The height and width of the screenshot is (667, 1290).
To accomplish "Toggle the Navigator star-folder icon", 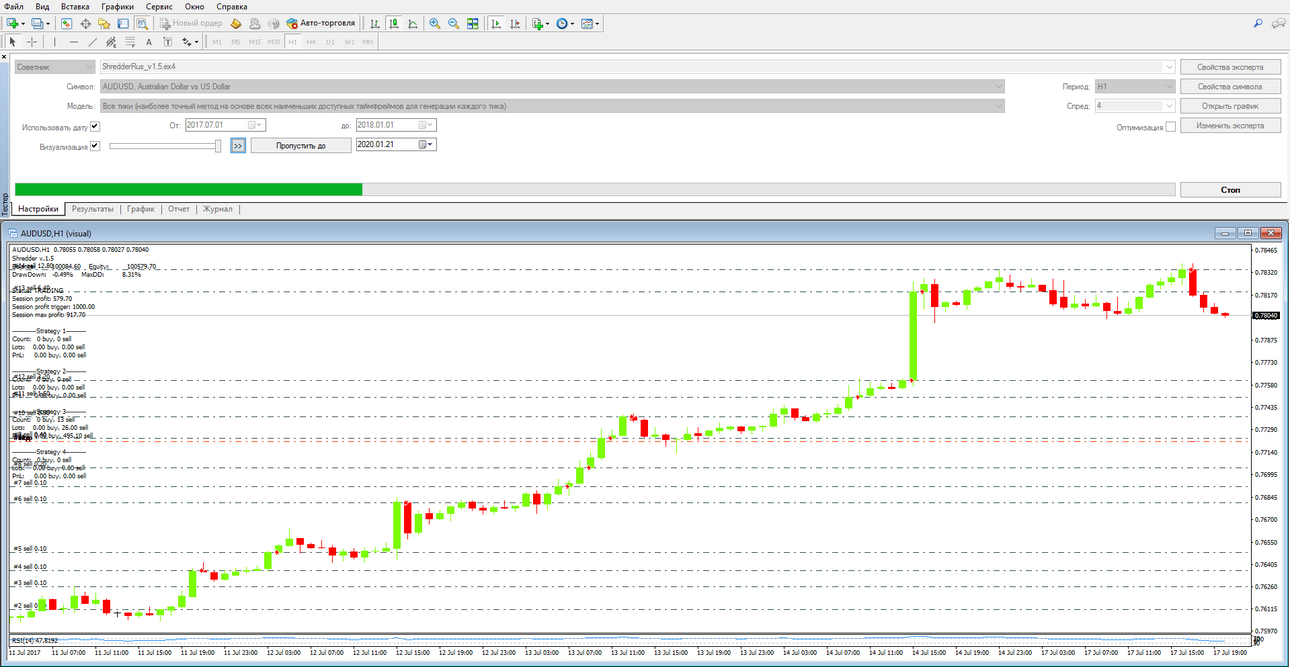I will pos(104,23).
